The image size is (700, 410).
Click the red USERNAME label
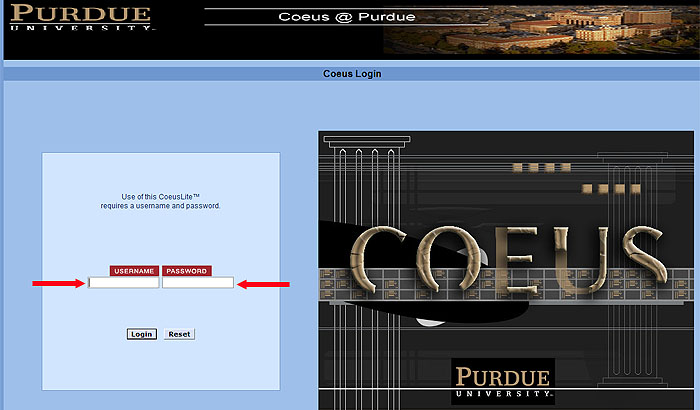coord(134,271)
